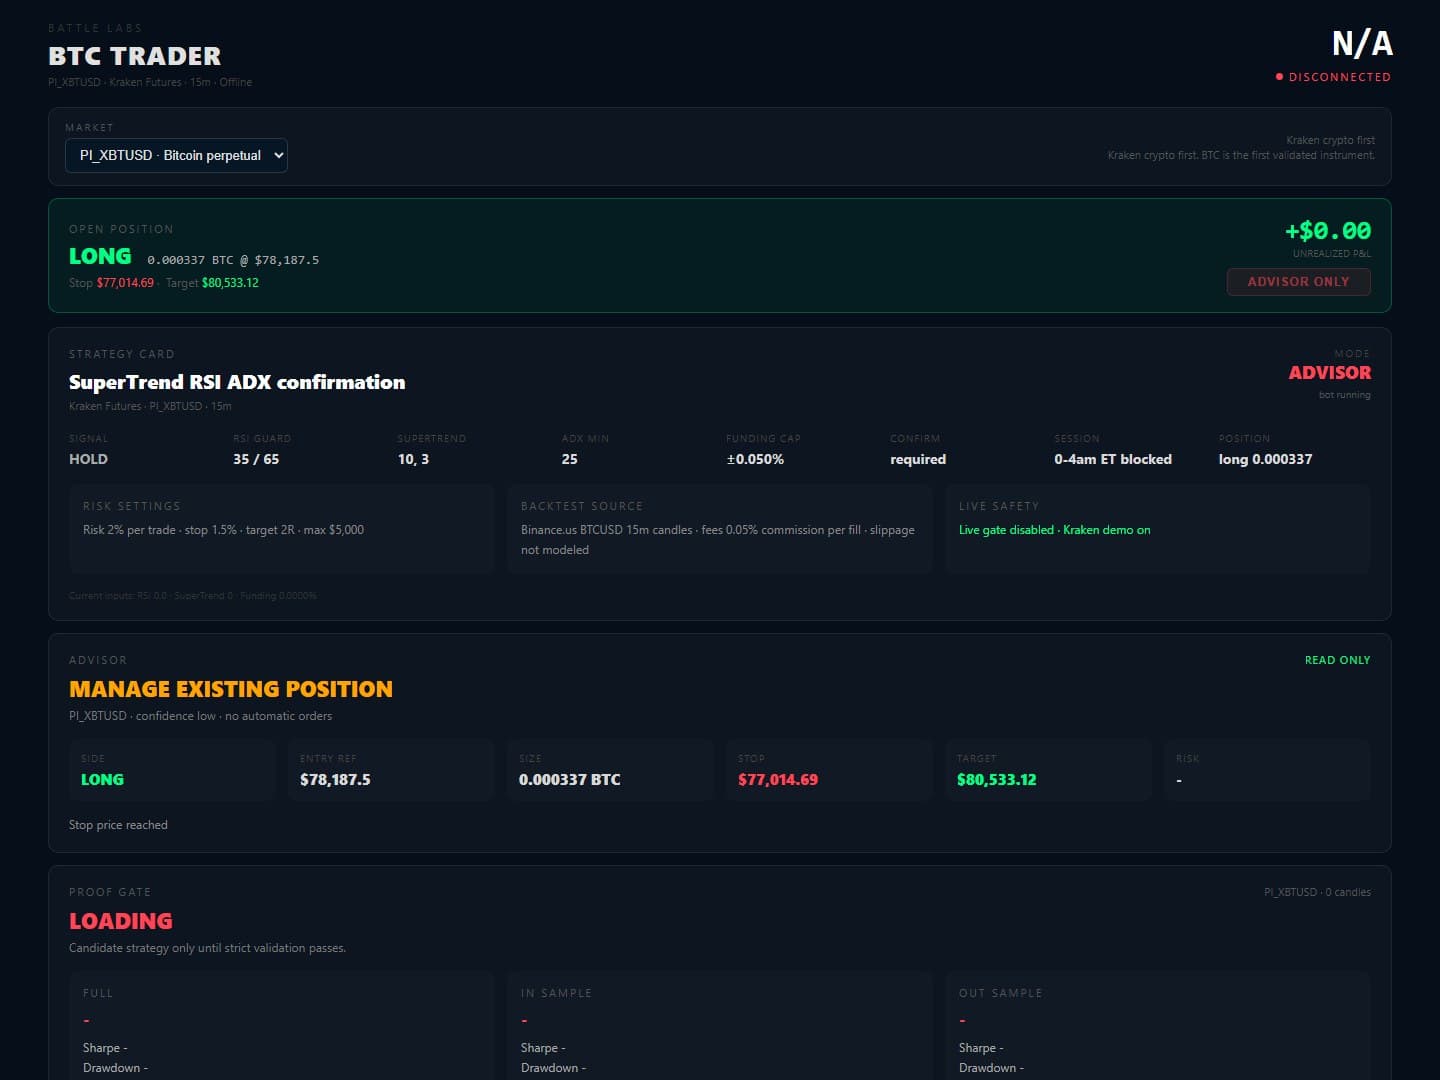Click Live gate disabled · Kraken demo on

pos(1055,530)
